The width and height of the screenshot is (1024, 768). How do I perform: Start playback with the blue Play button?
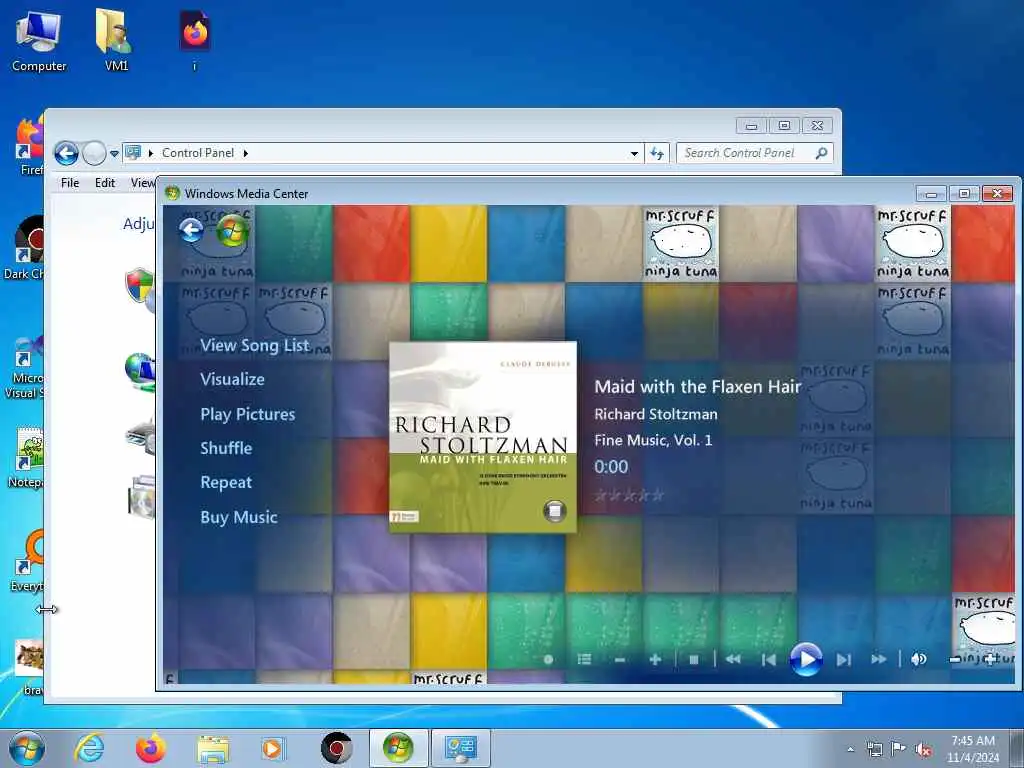805,660
